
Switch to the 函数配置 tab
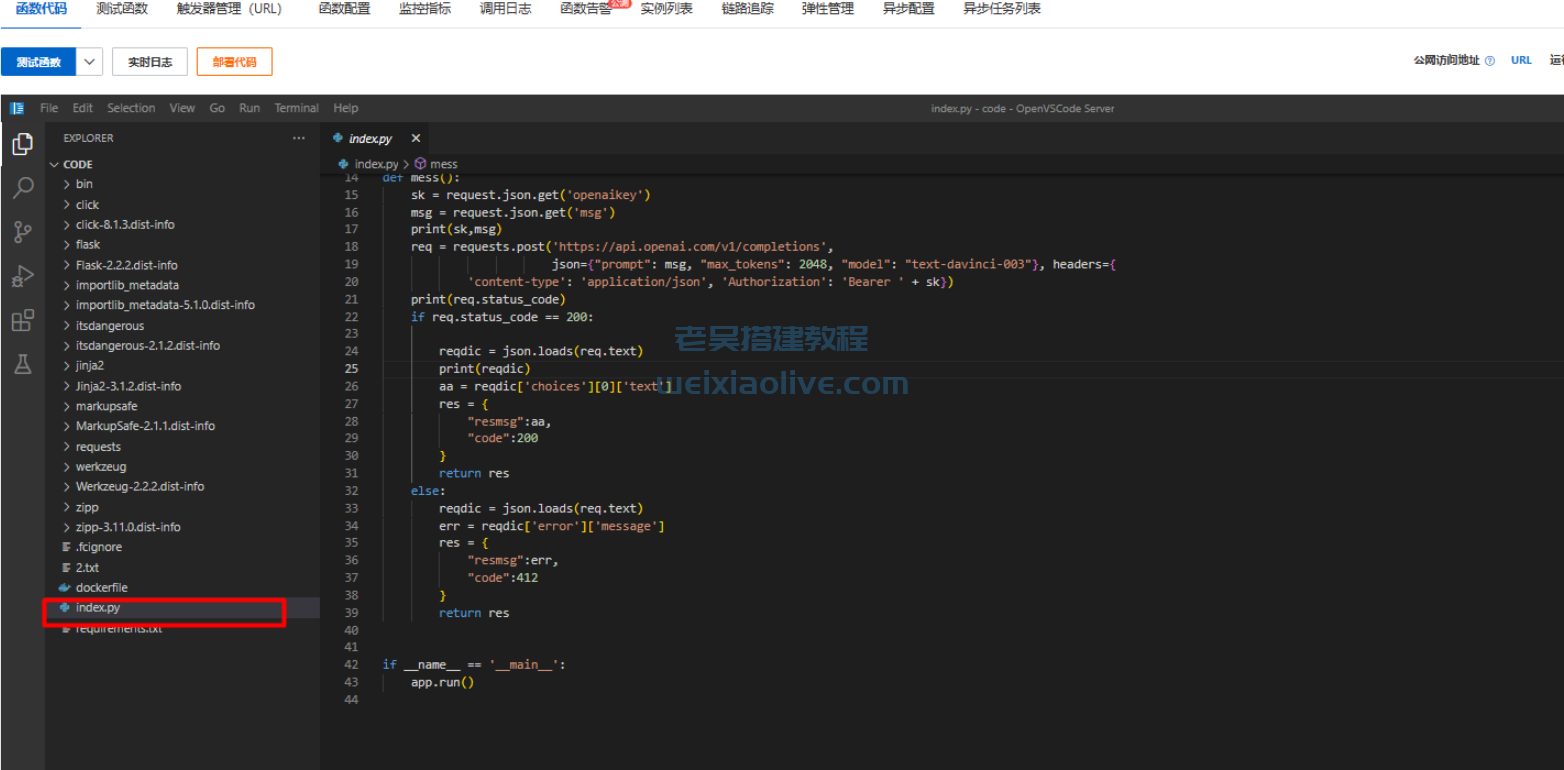coord(344,9)
